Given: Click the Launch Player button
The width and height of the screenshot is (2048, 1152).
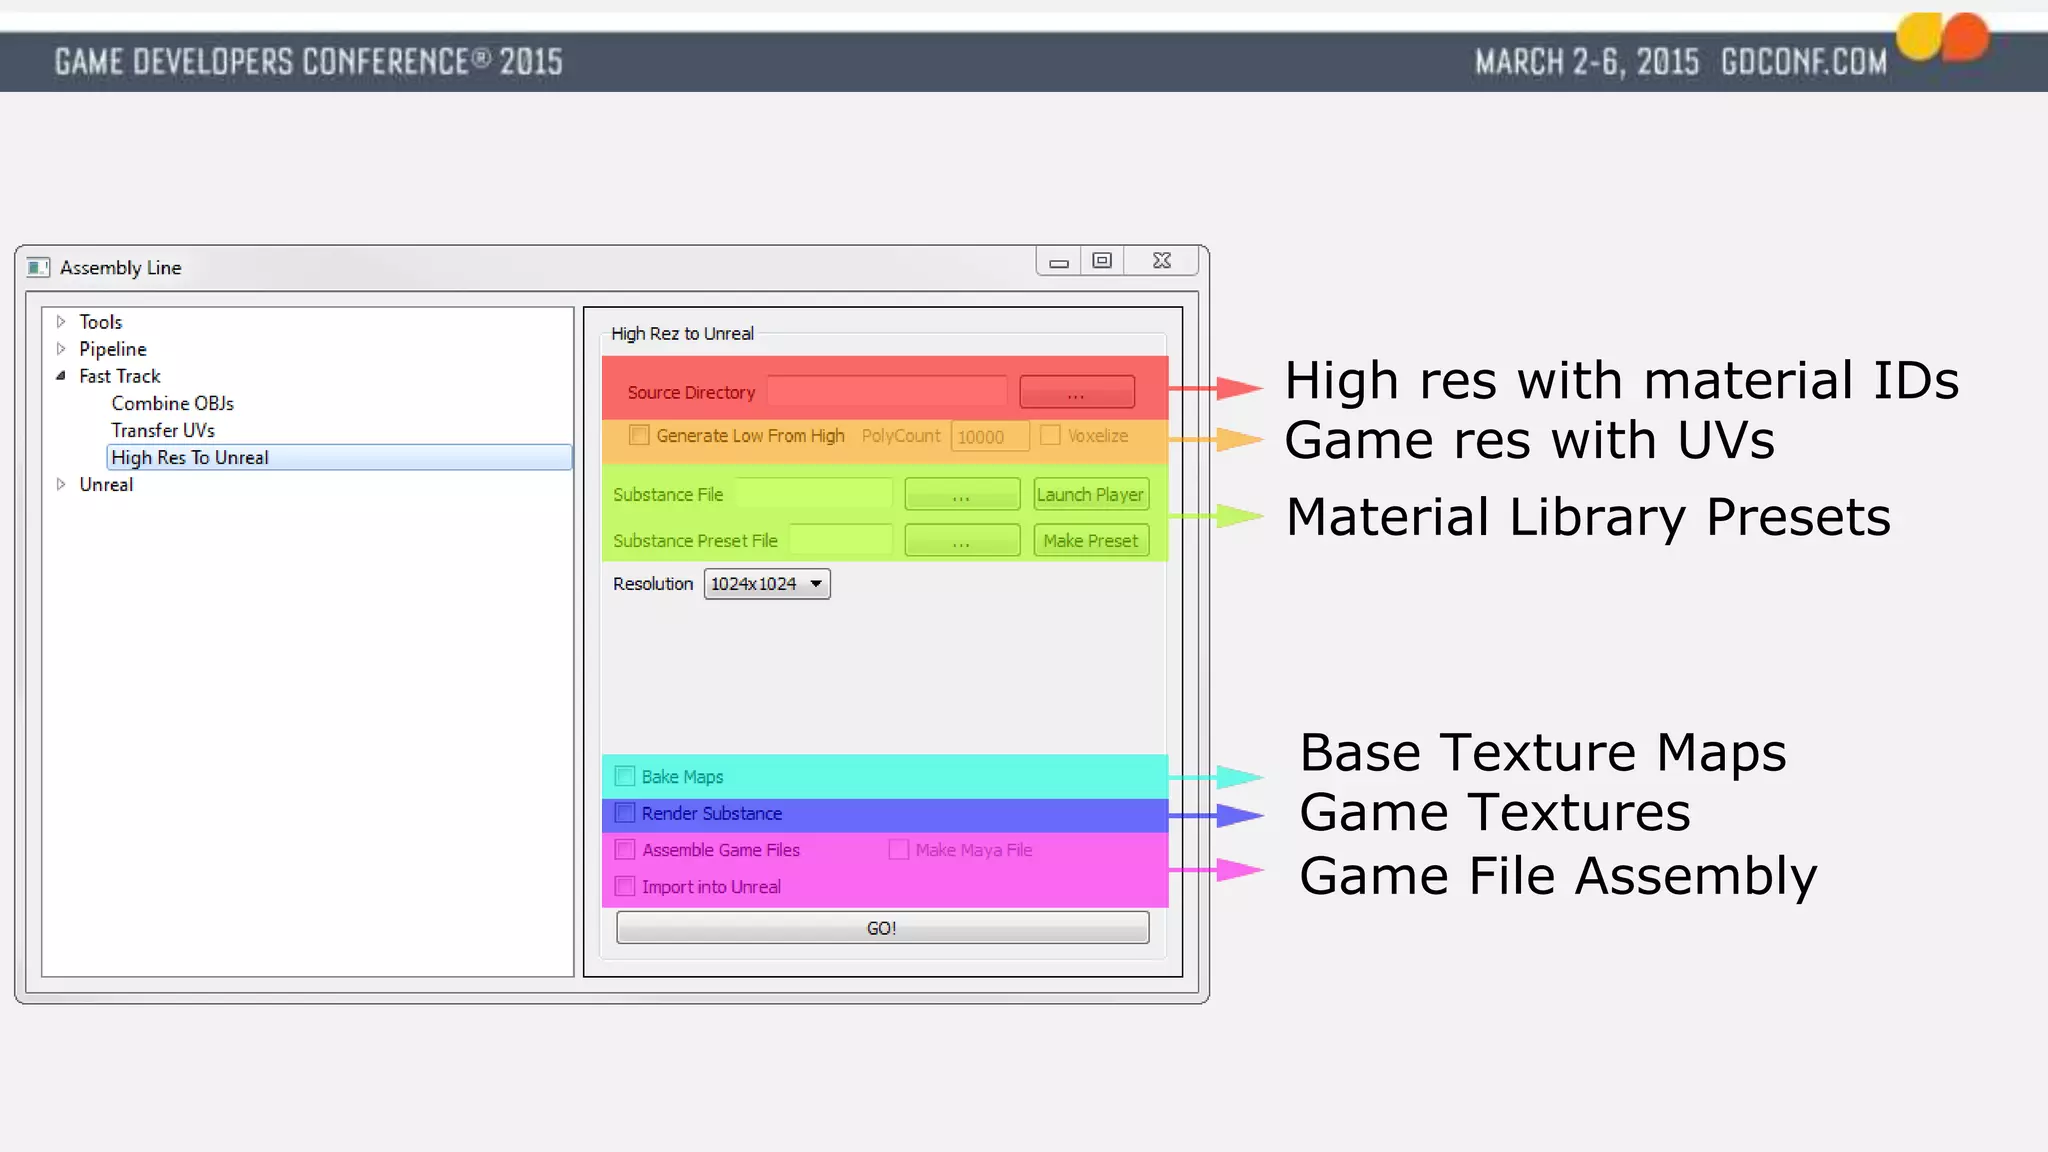Looking at the screenshot, I should coord(1091,494).
